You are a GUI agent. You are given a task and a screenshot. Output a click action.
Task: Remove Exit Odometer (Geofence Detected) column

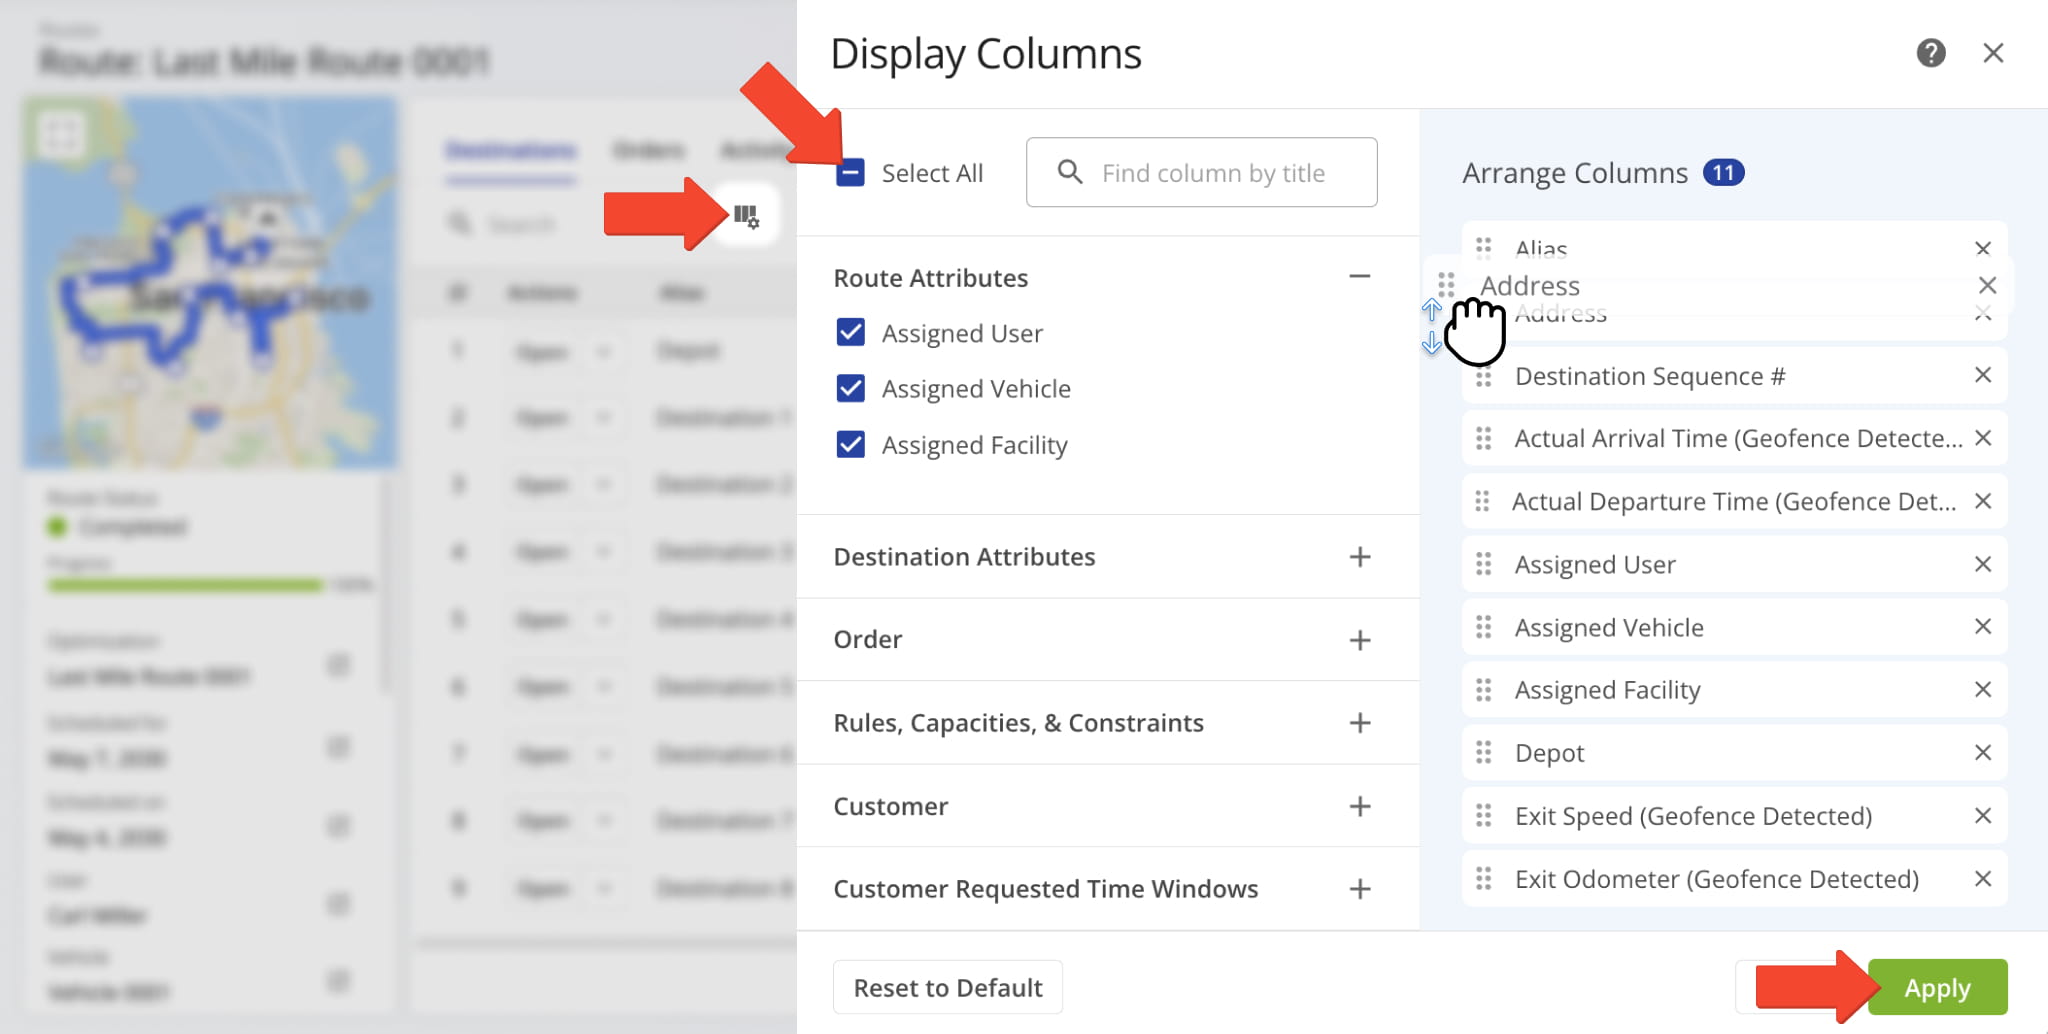1983,879
